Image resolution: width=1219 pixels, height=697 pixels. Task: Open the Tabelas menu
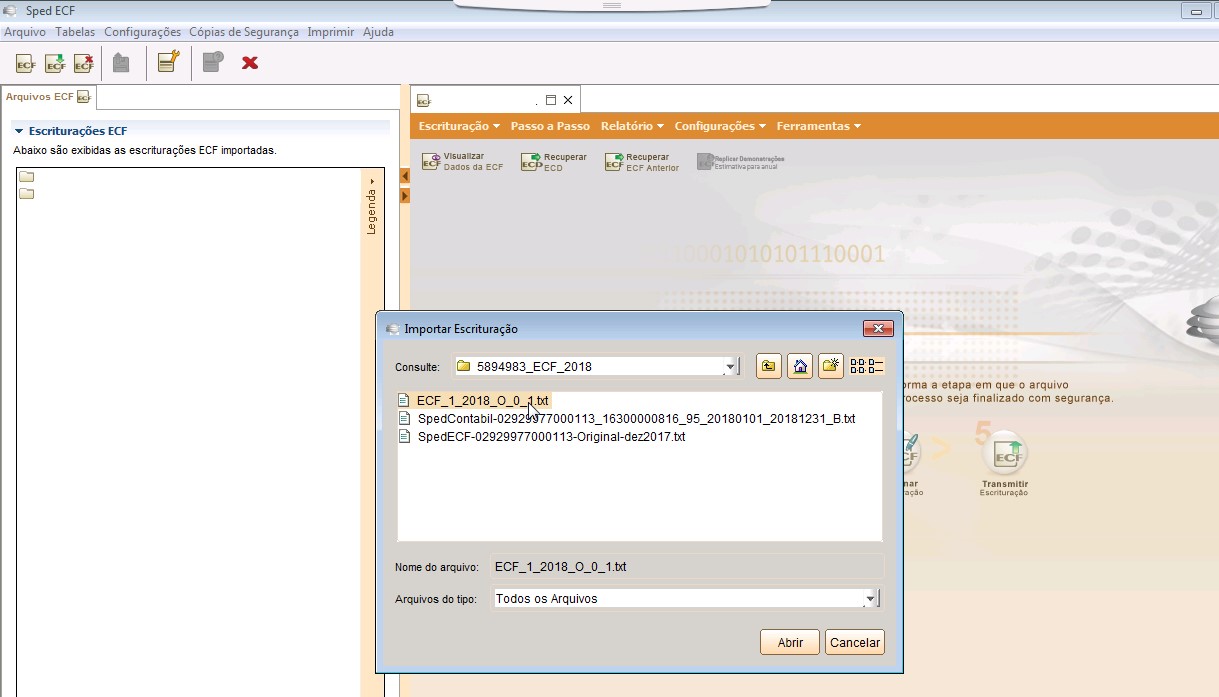[75, 32]
